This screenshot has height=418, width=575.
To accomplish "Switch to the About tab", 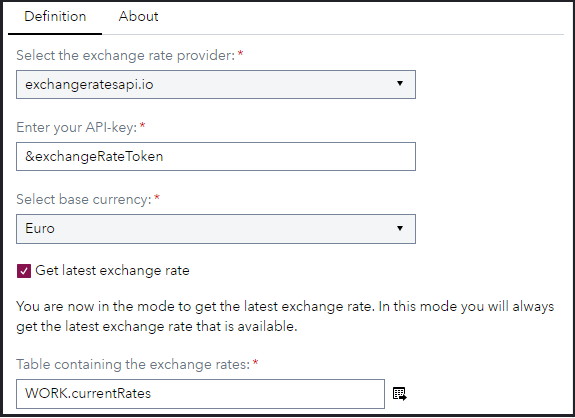I will click(x=138, y=16).
